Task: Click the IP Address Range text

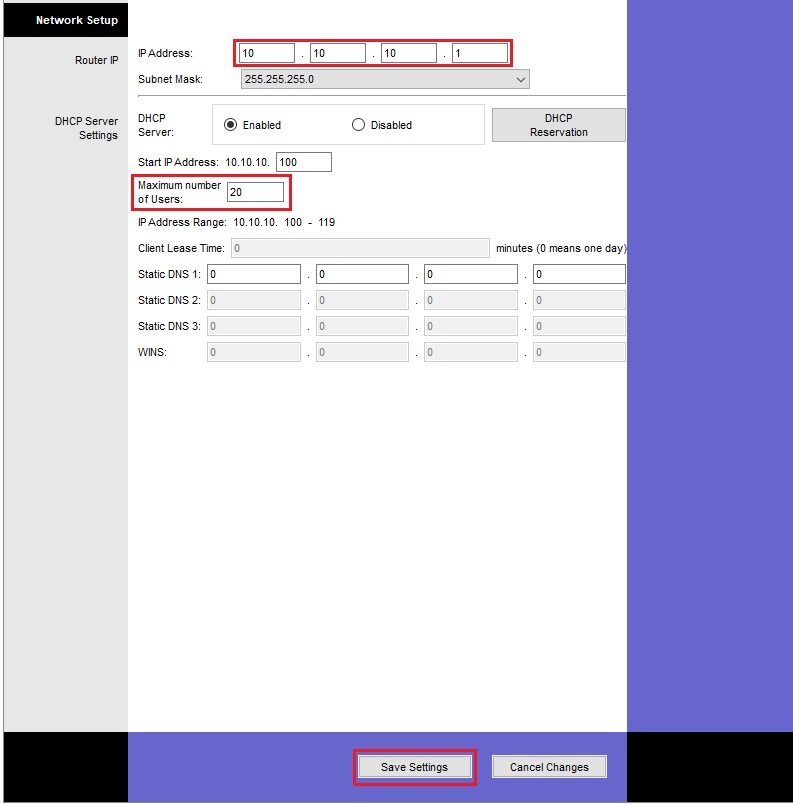Action: (x=236, y=223)
